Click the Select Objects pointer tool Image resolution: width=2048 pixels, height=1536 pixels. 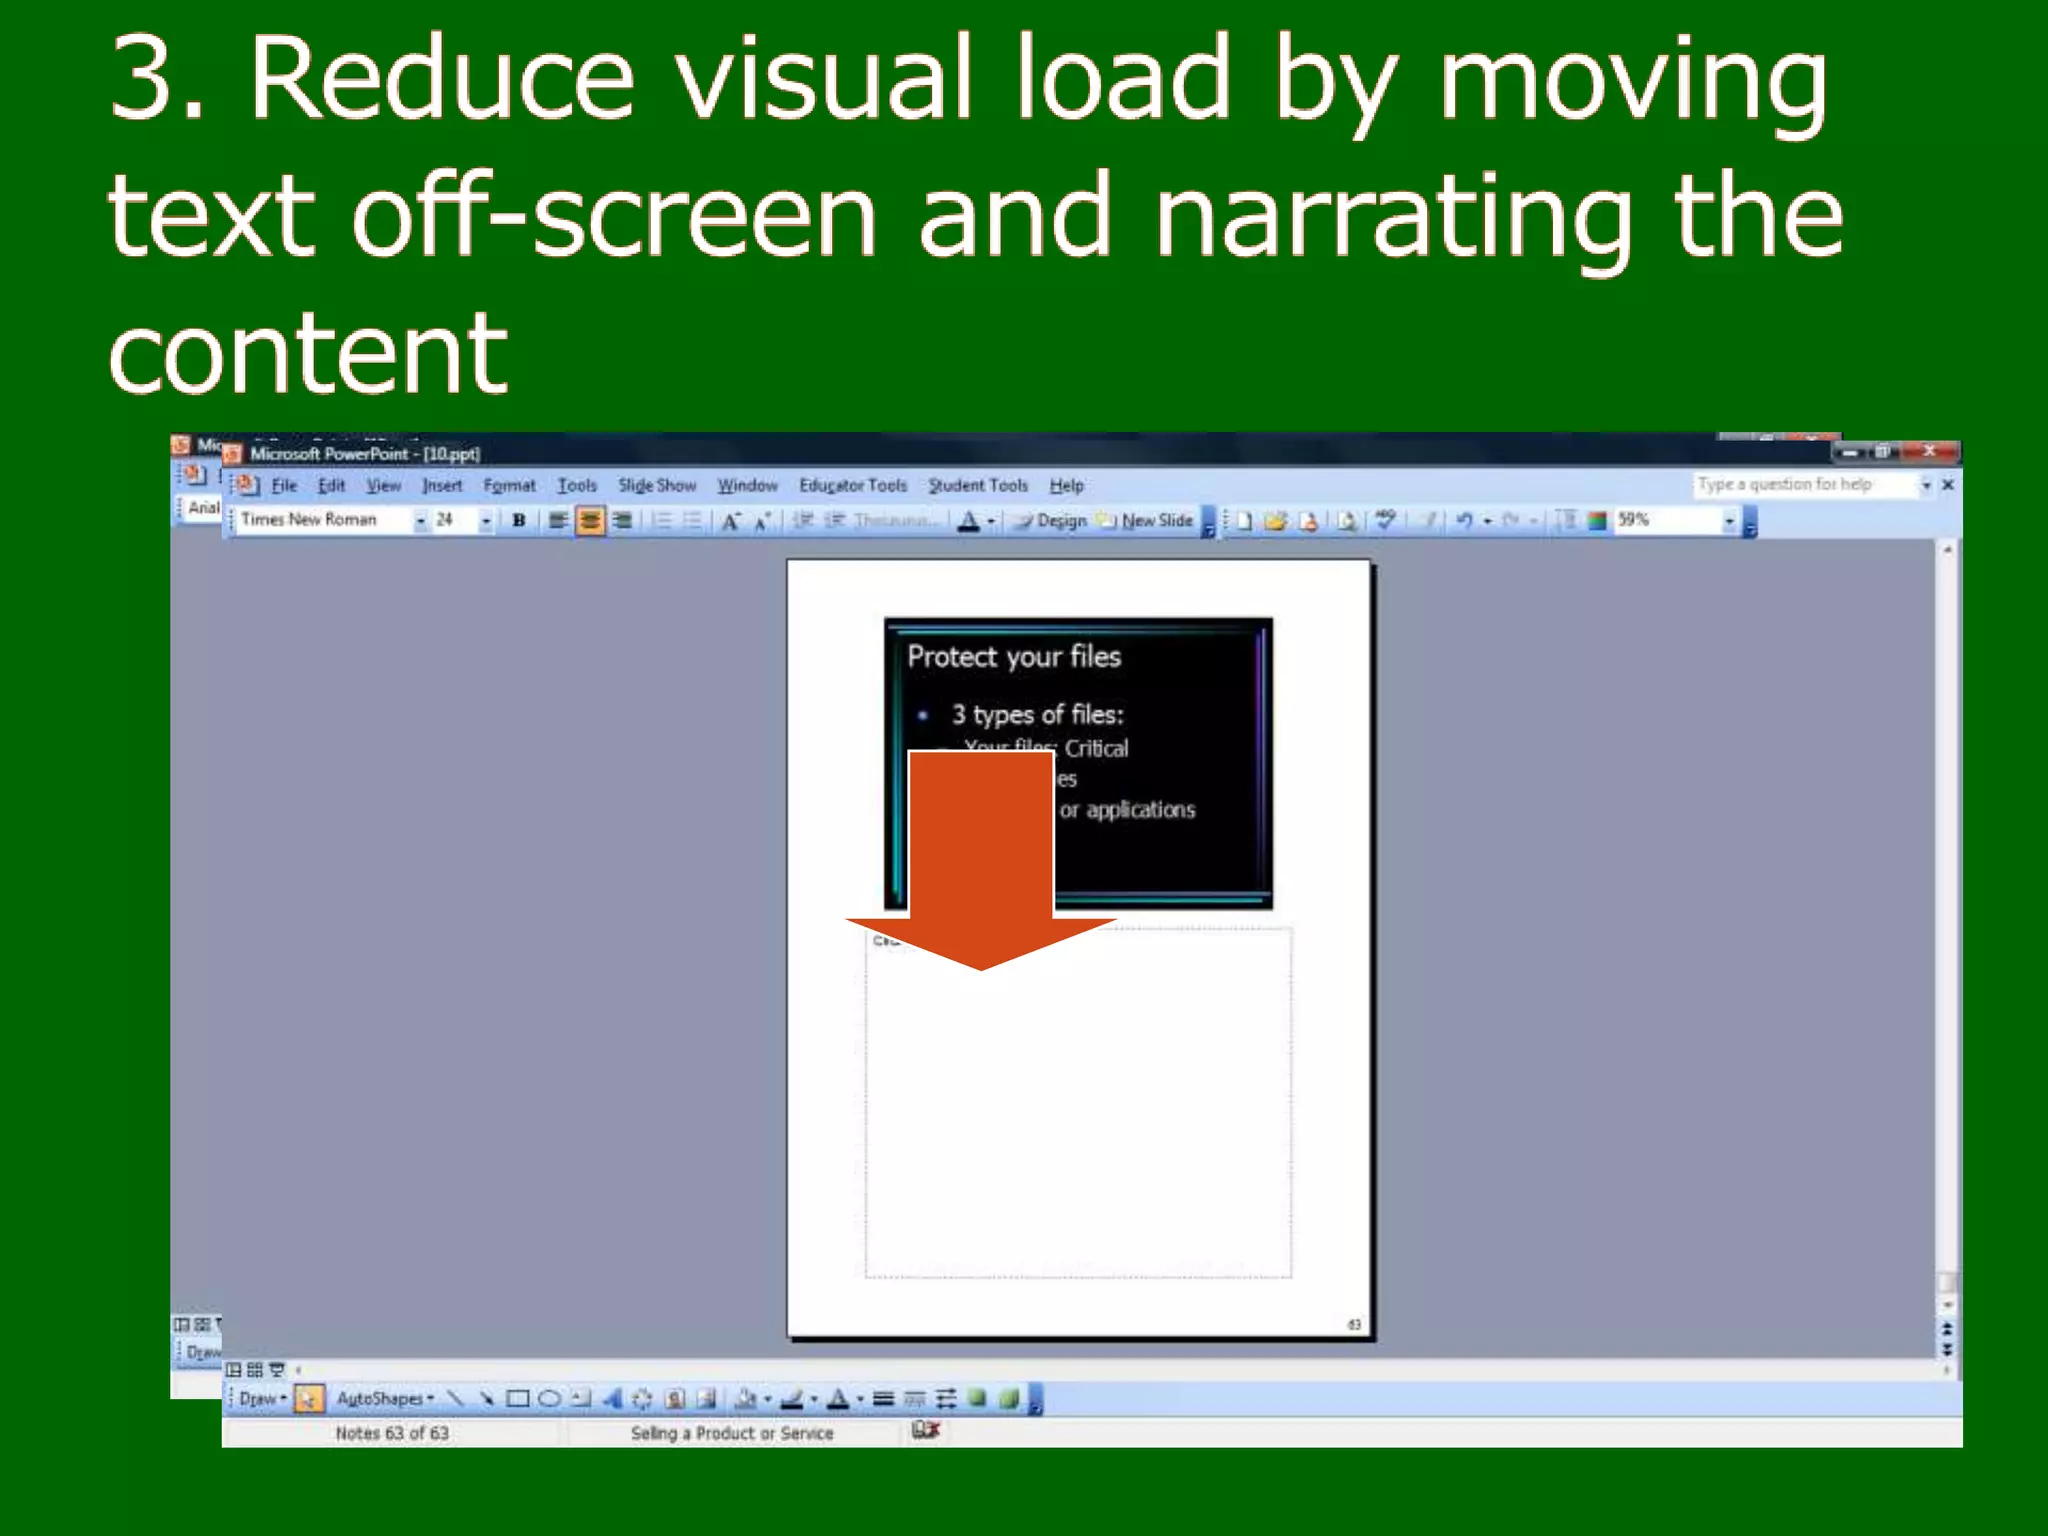click(309, 1398)
